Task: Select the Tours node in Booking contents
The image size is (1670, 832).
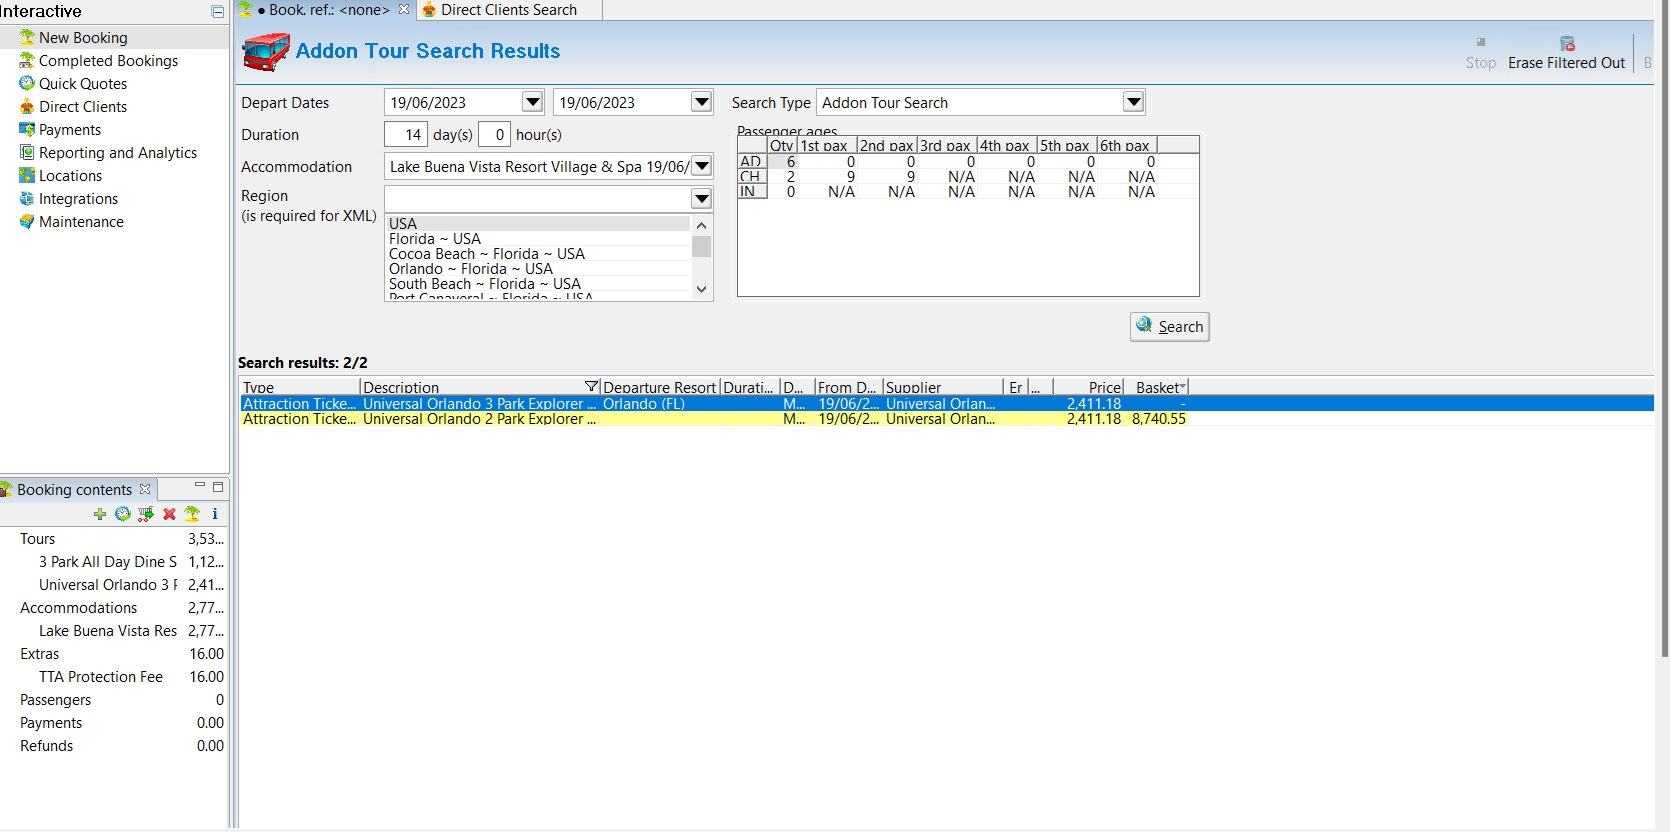Action: click(x=38, y=539)
